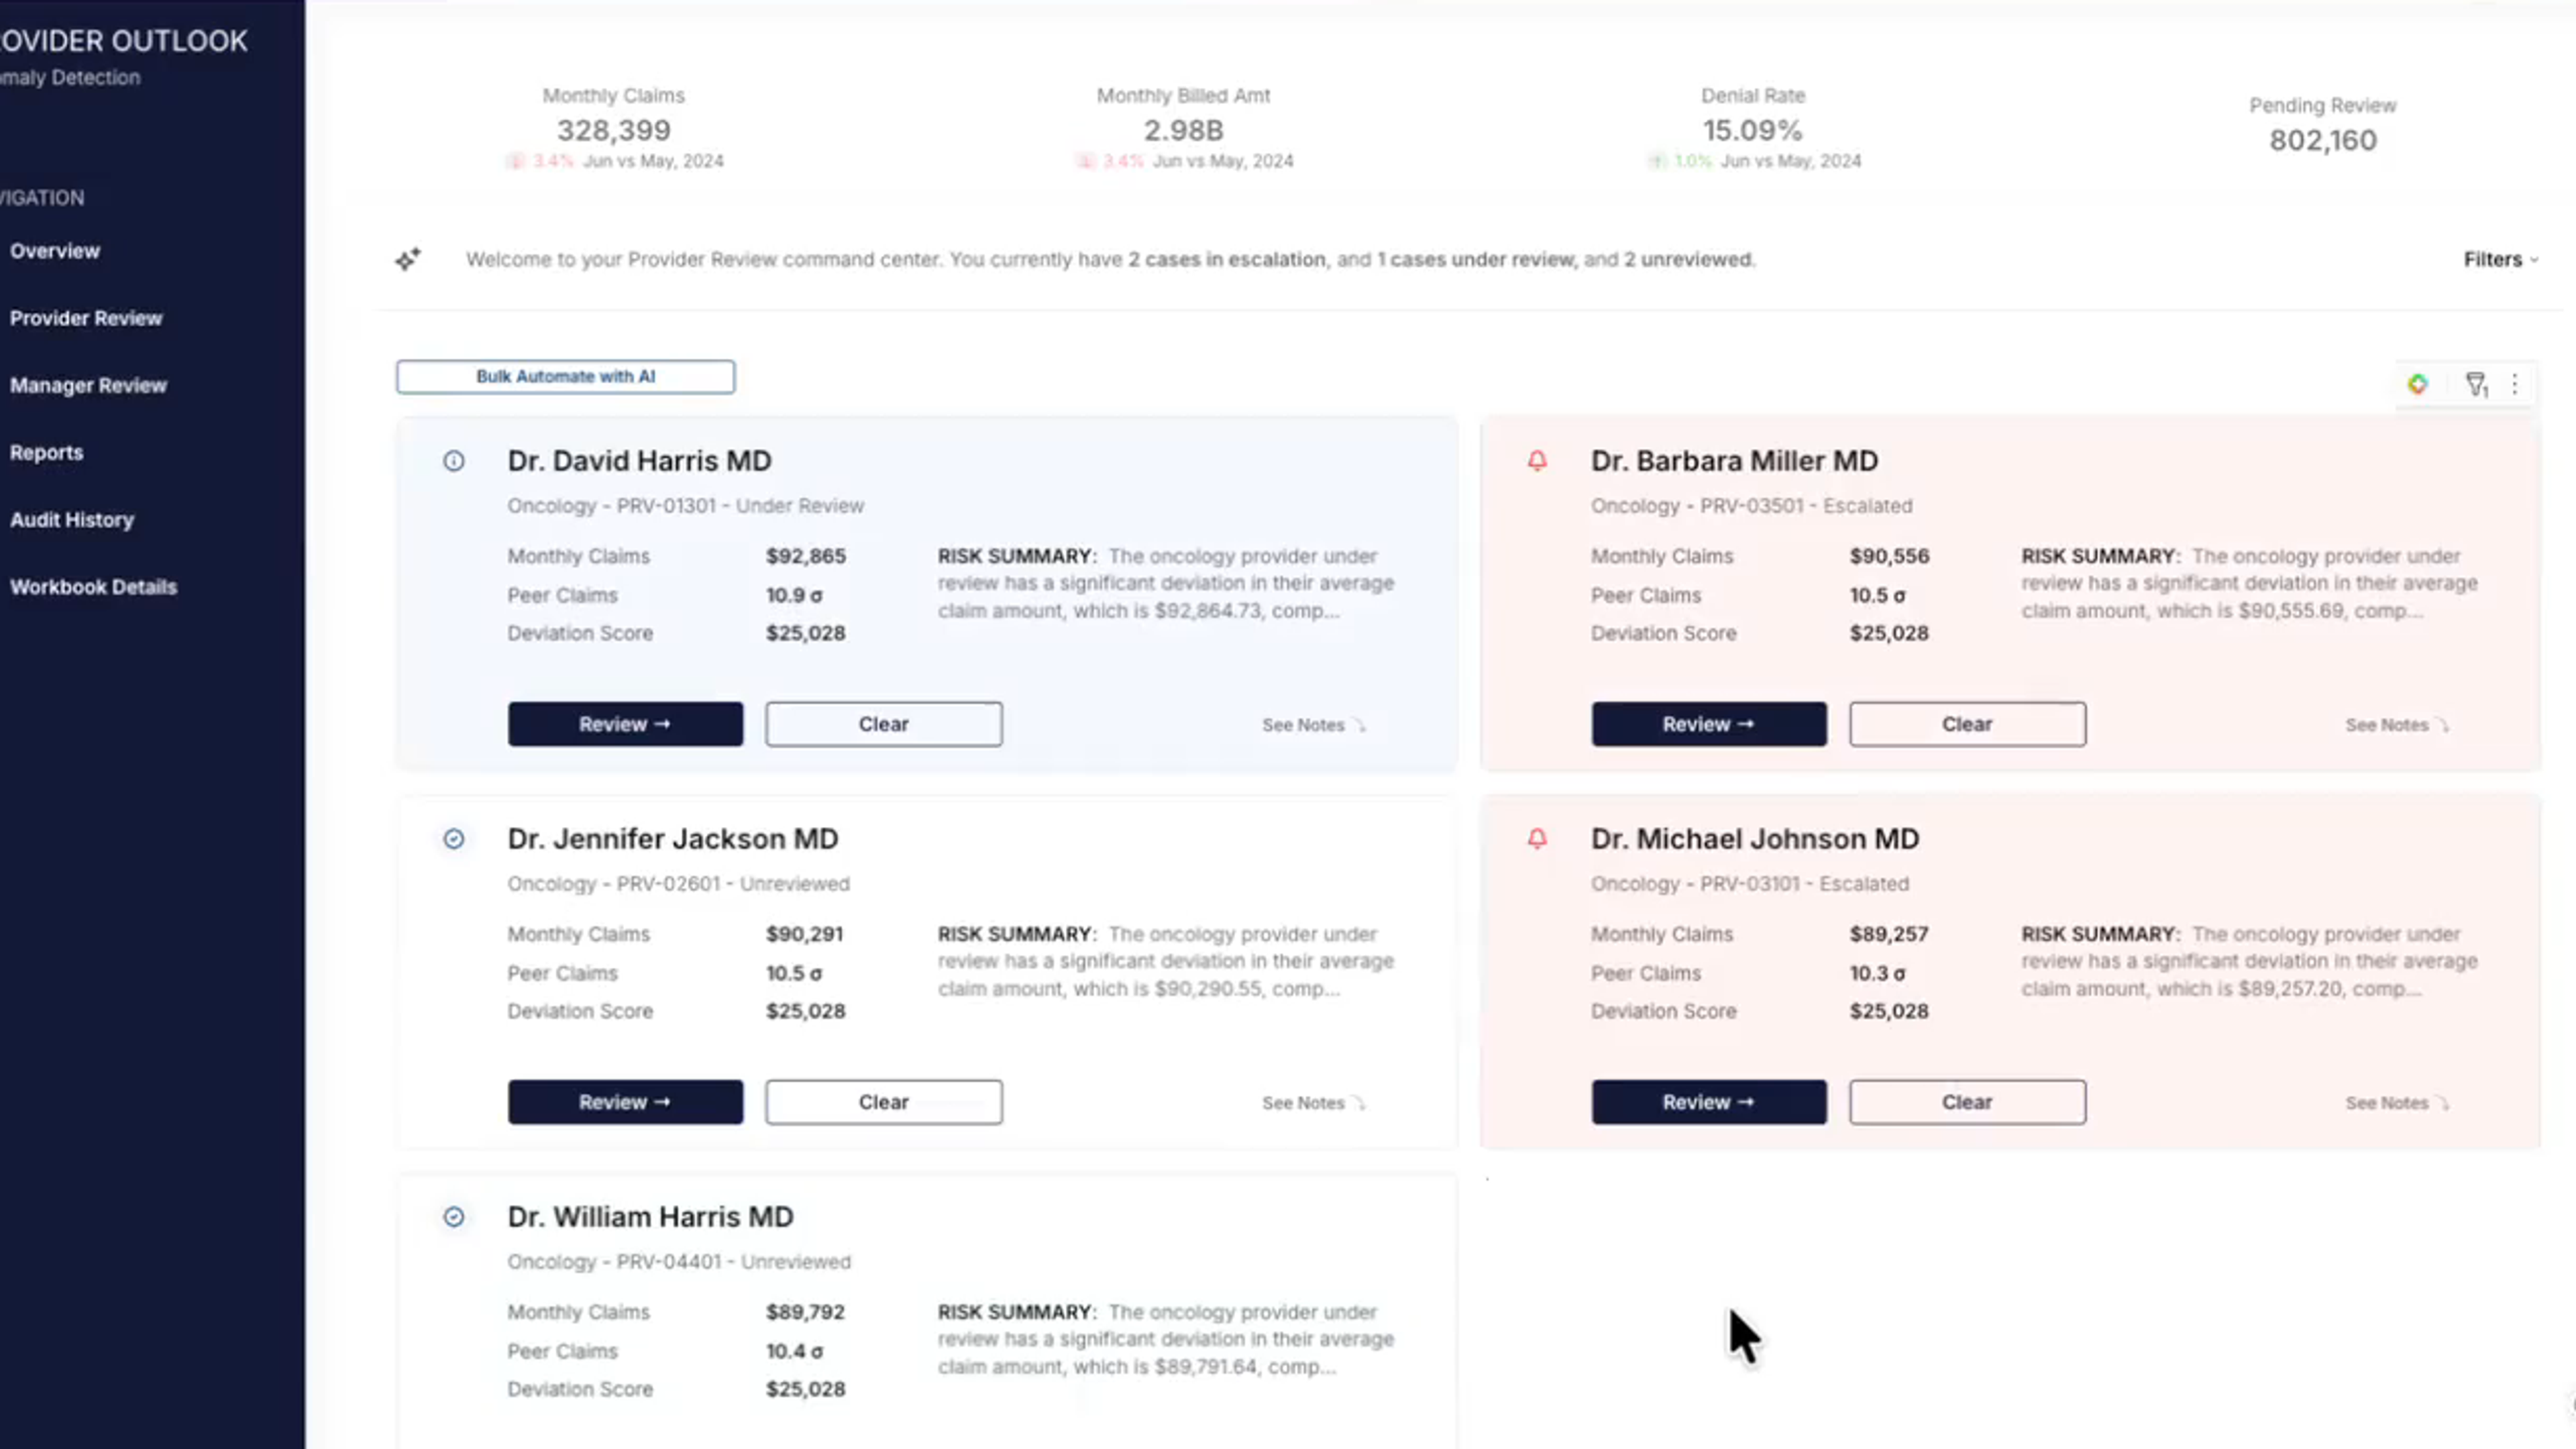Open Reports in the sidebar
This screenshot has width=2576, height=1449.
[x=46, y=452]
